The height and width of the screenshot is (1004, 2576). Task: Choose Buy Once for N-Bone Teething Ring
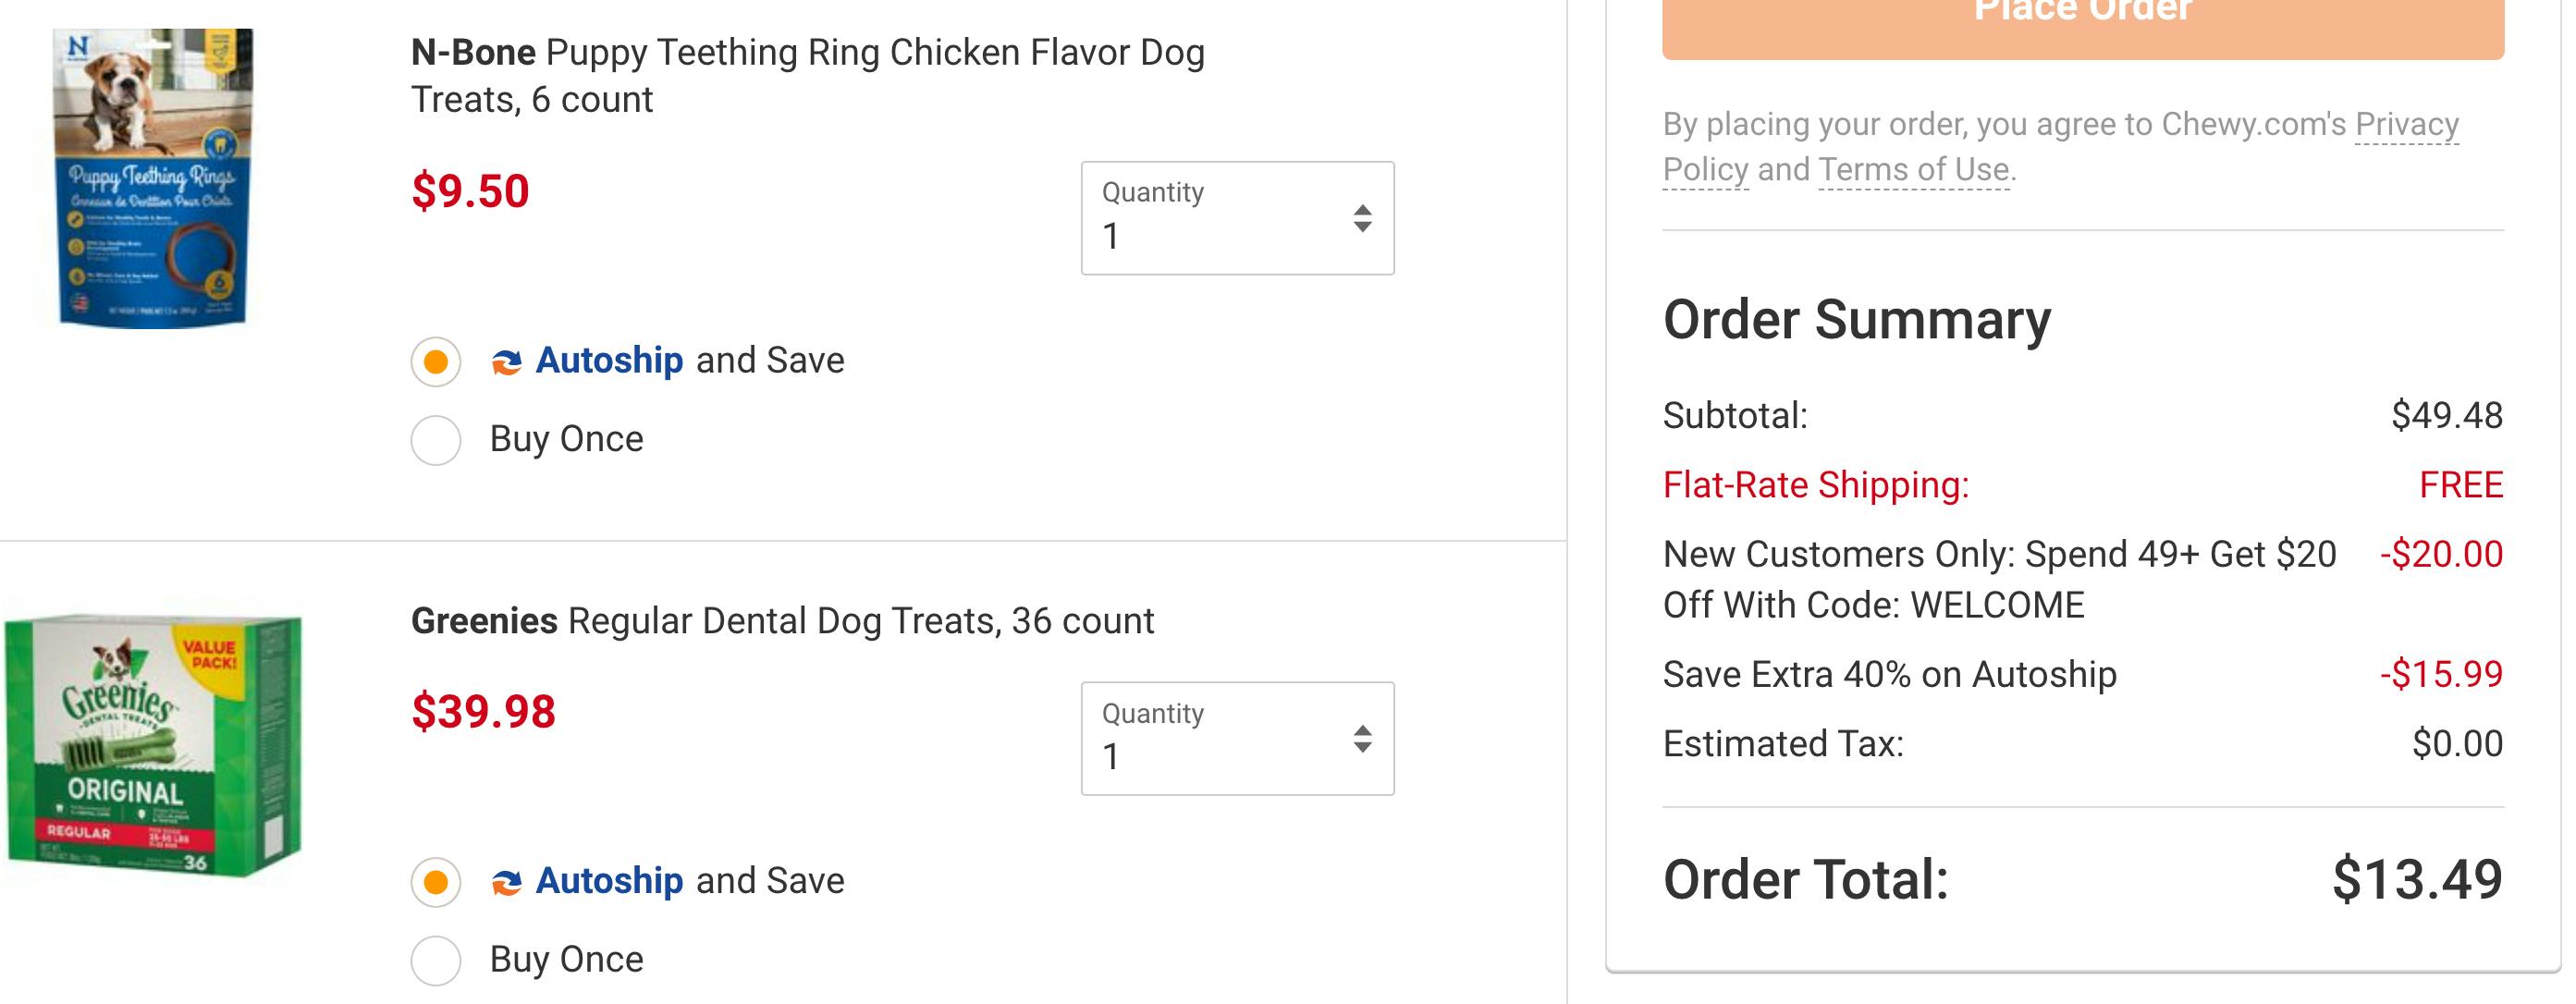[x=436, y=440]
